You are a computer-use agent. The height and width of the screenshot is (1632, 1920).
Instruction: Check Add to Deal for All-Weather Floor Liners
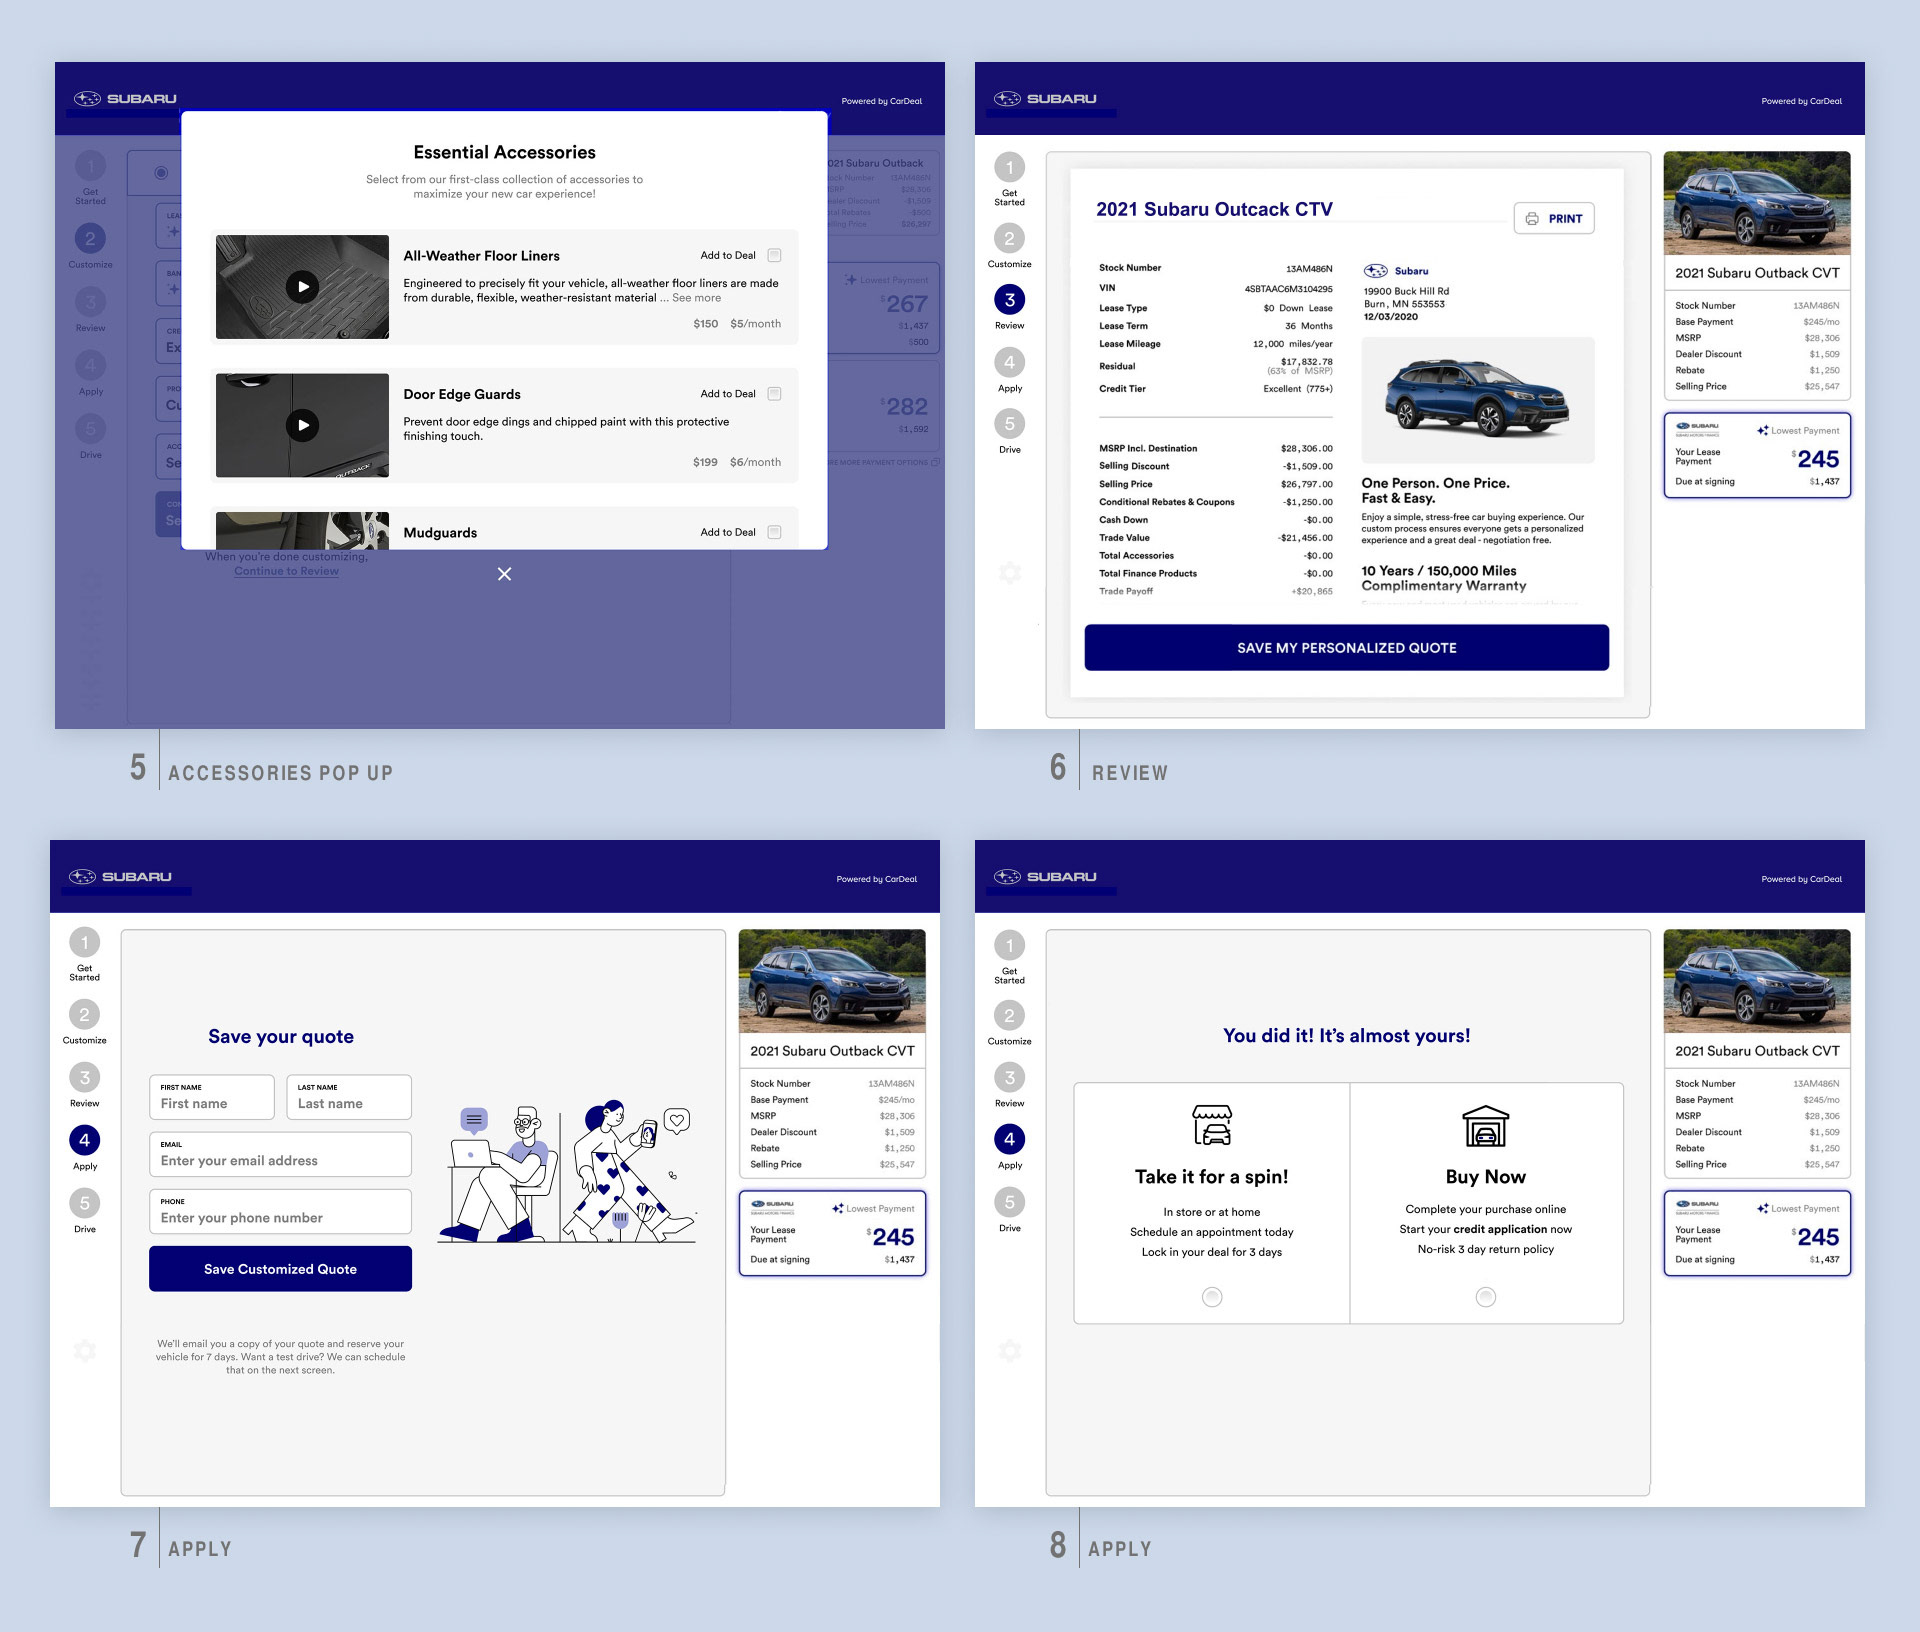click(x=774, y=255)
